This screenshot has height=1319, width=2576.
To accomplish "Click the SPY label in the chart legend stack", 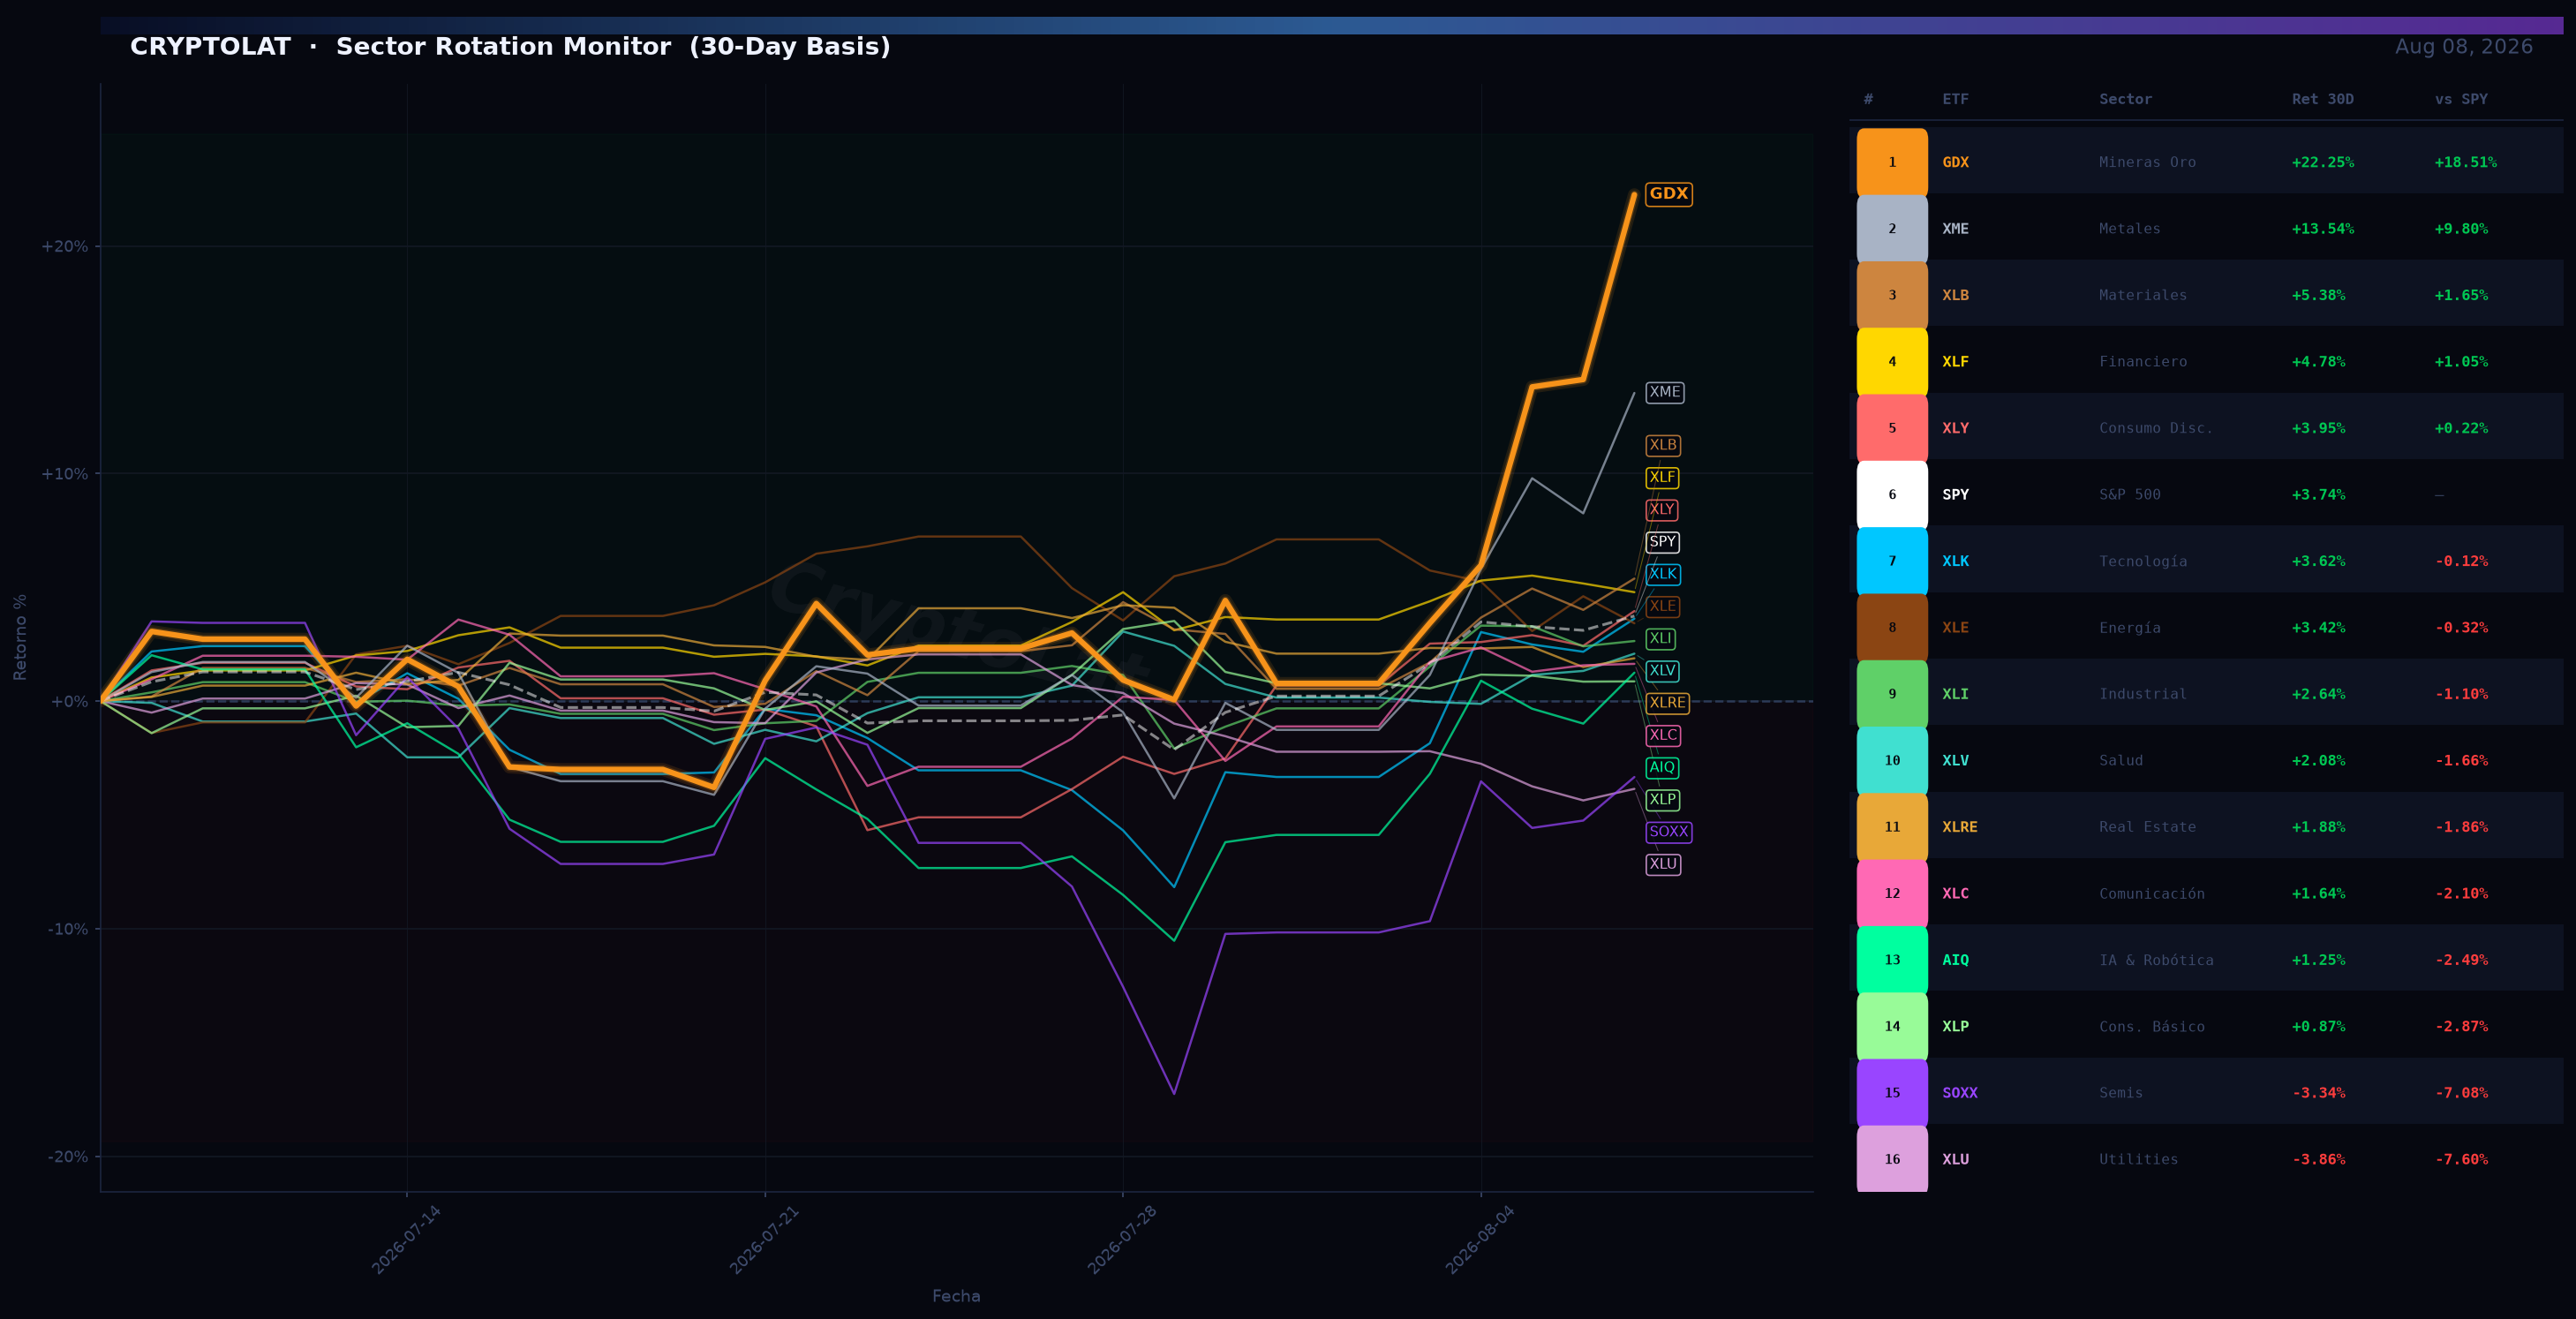I will (x=1662, y=542).
